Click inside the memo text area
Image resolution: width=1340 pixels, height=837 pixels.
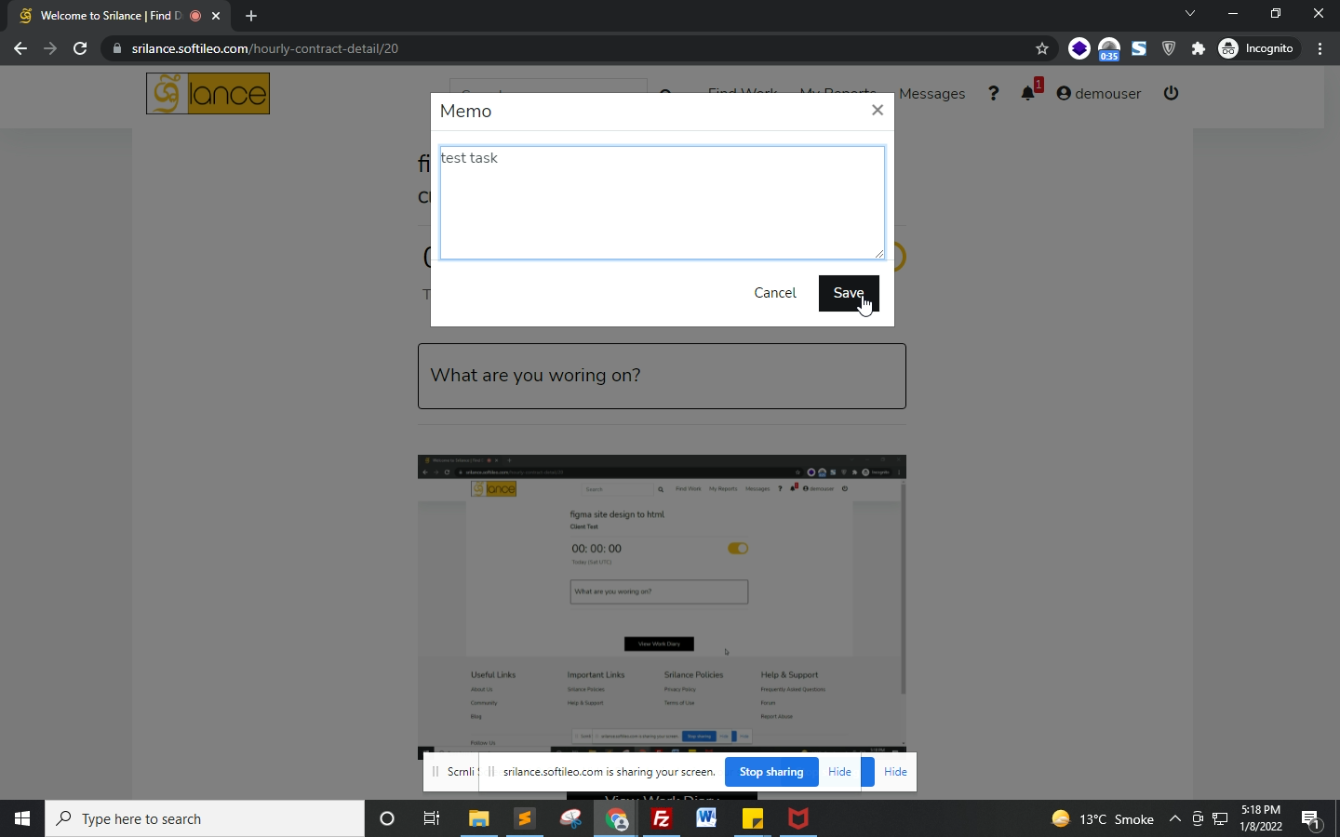point(662,203)
